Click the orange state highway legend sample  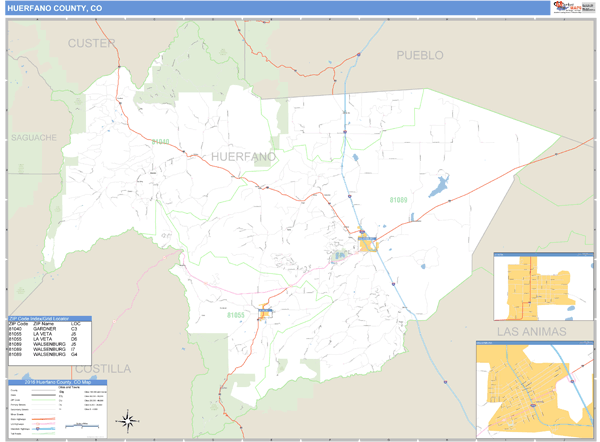44,419
